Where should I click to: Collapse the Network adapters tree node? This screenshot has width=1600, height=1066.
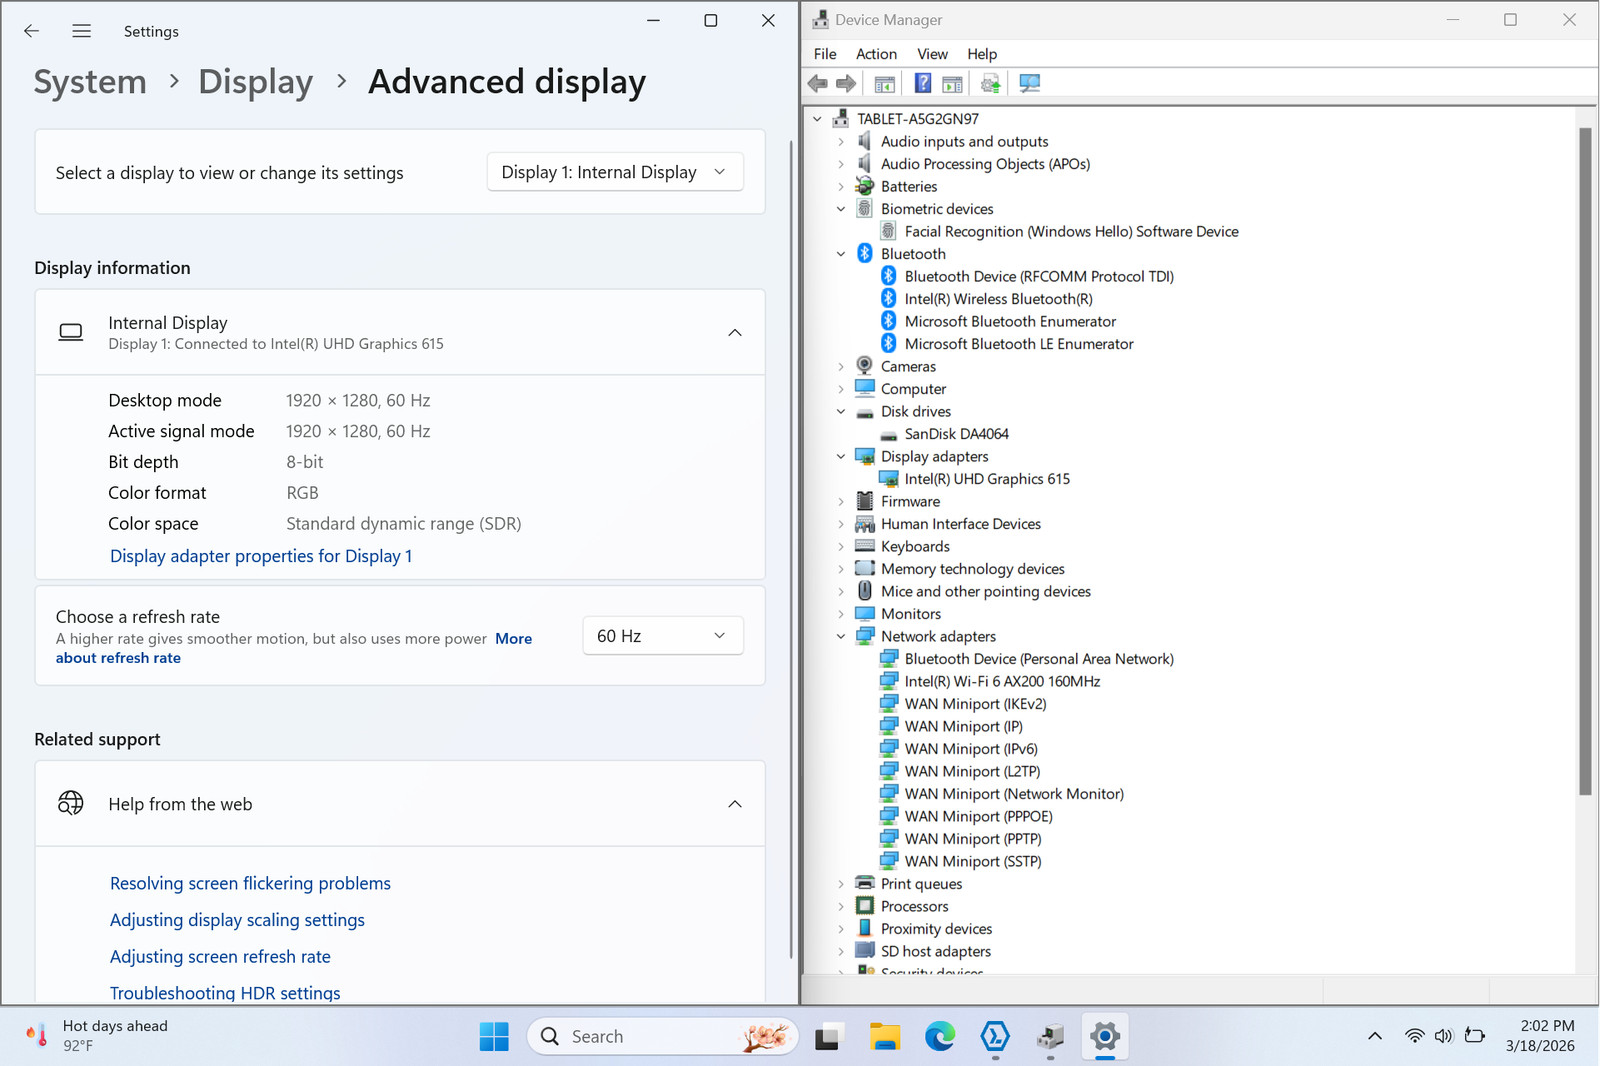click(x=841, y=636)
